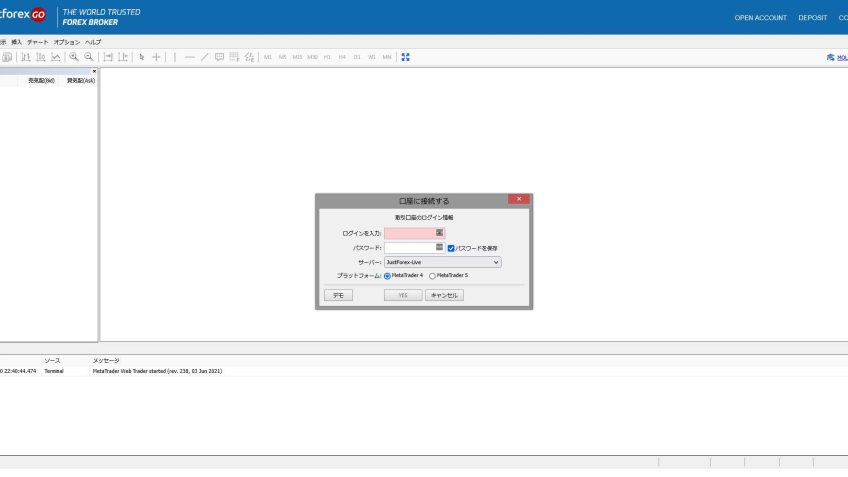Select the crosshair cursor tool
The width and height of the screenshot is (848, 477).
tap(156, 57)
